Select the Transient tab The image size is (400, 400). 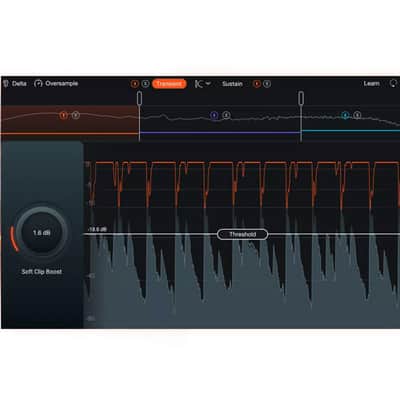(169, 84)
